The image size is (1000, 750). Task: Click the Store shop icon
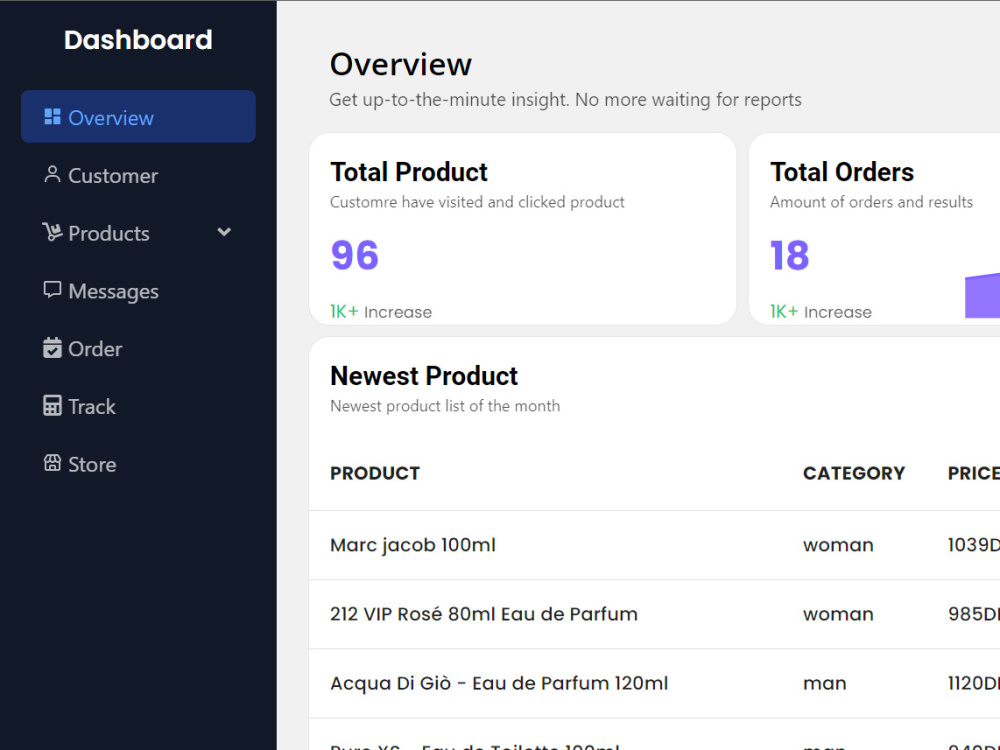[52, 463]
